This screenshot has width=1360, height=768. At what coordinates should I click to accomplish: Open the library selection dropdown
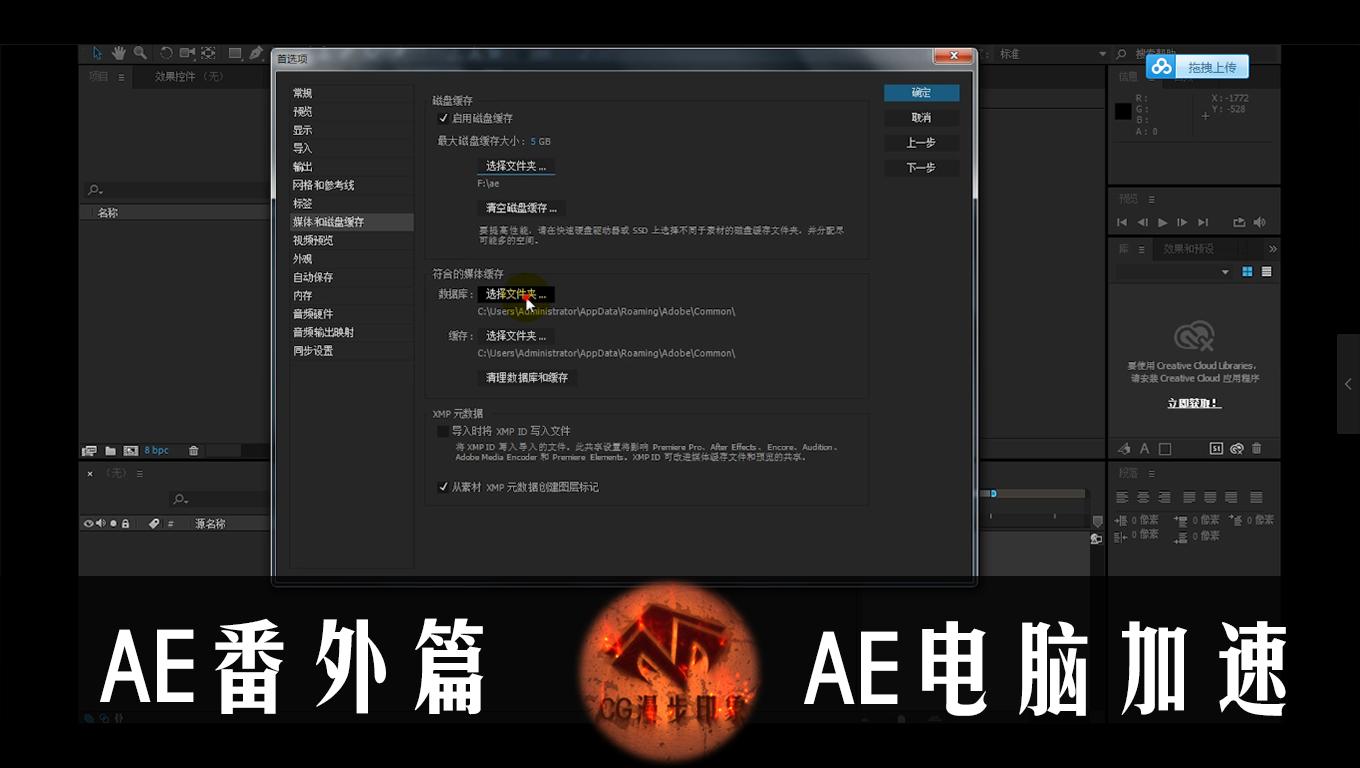tap(1225, 272)
